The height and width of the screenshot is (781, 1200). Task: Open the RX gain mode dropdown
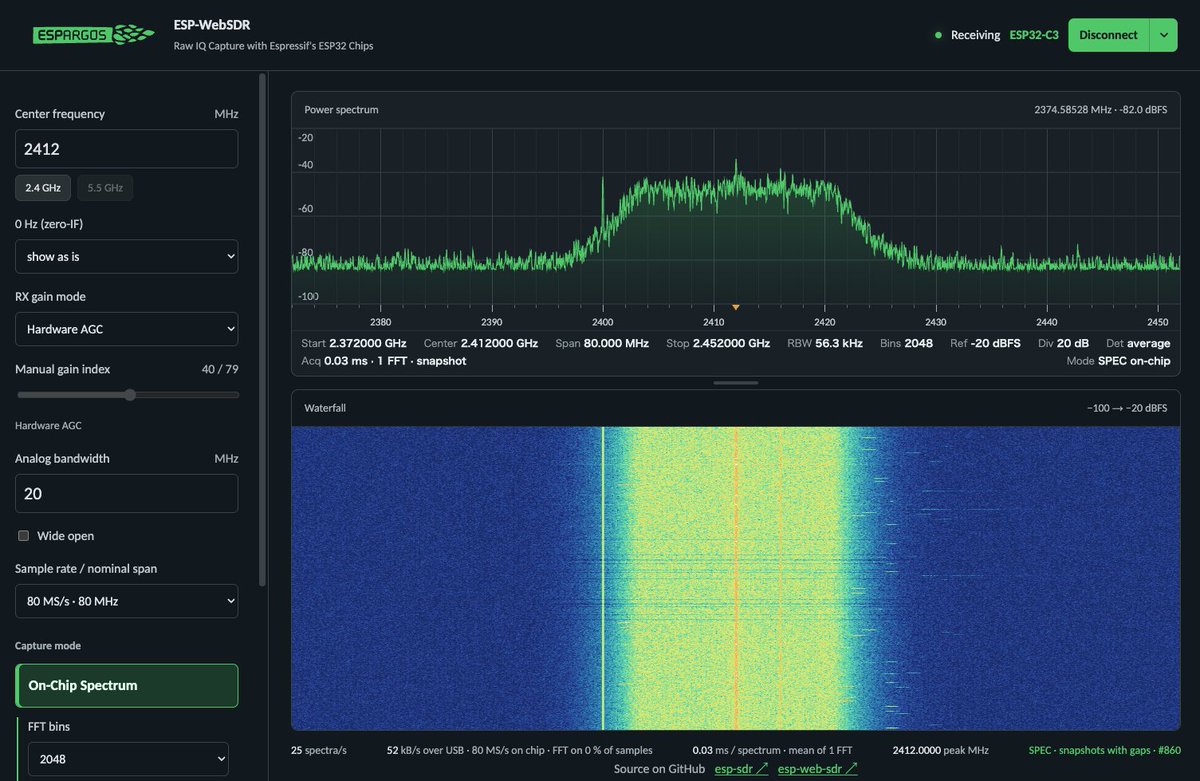127,329
